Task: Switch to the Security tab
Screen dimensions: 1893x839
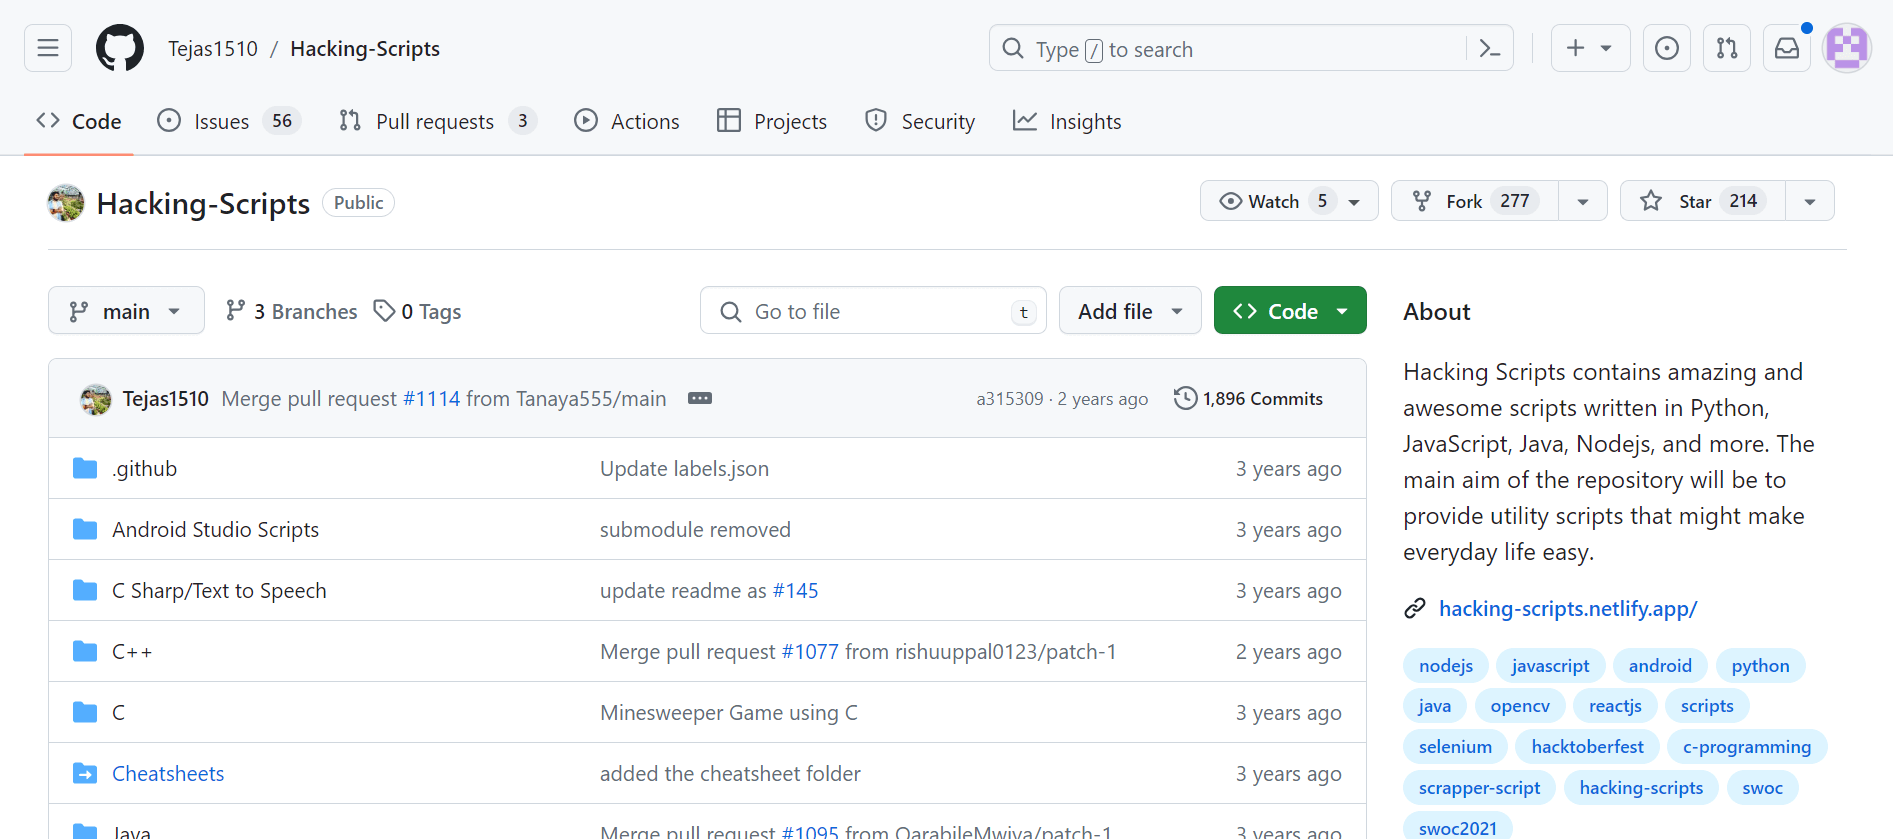Action: coord(920,121)
